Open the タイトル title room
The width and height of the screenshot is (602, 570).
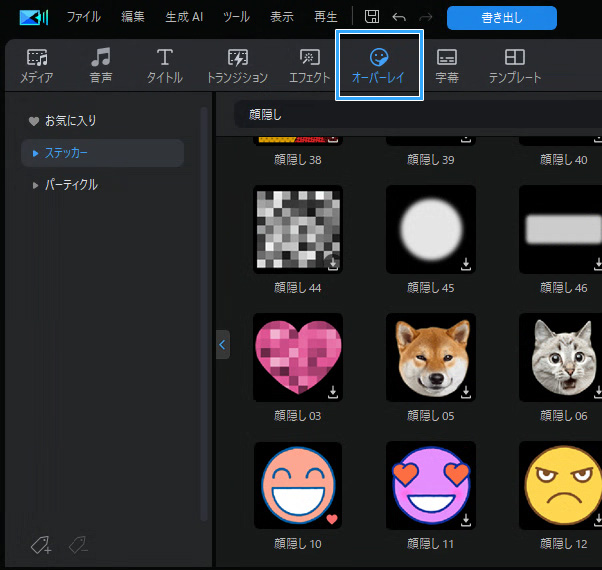tap(165, 66)
